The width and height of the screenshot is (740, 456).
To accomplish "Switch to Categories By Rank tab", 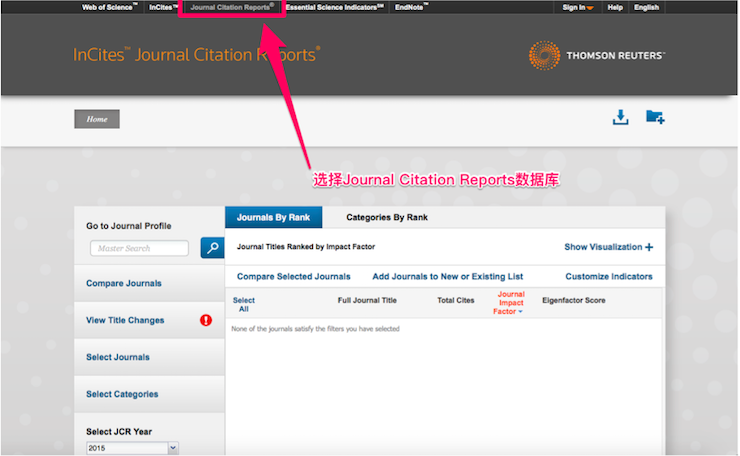I will [x=386, y=217].
